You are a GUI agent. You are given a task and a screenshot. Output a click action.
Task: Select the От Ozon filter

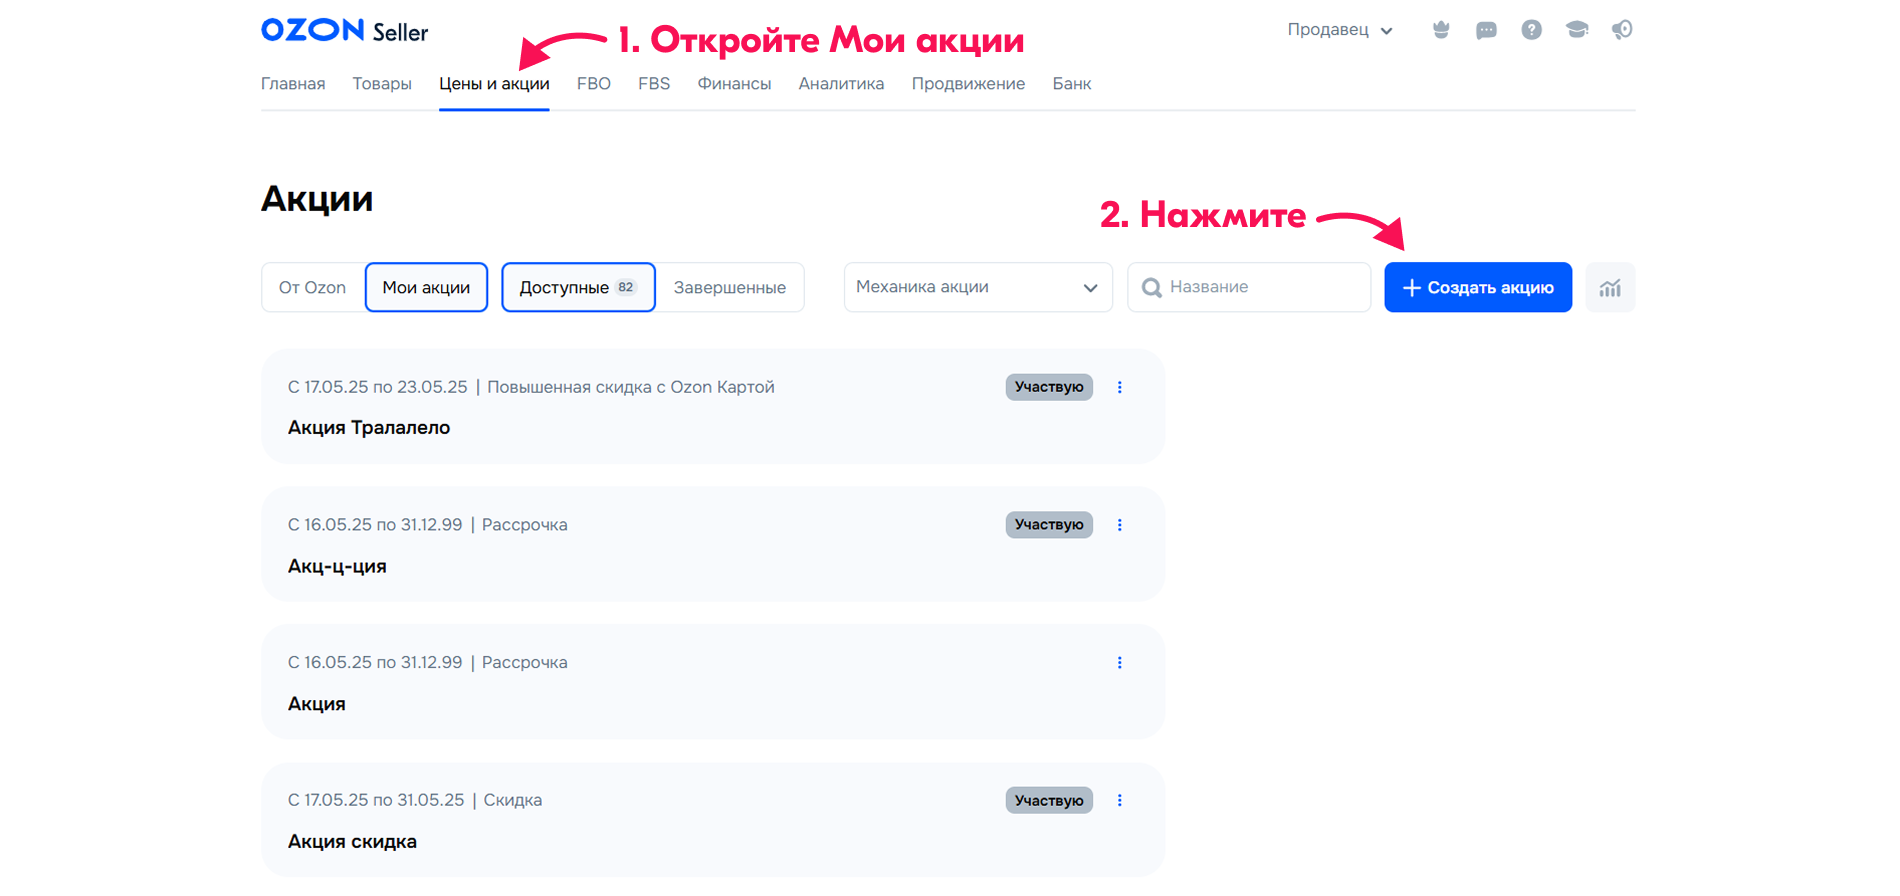(x=313, y=287)
